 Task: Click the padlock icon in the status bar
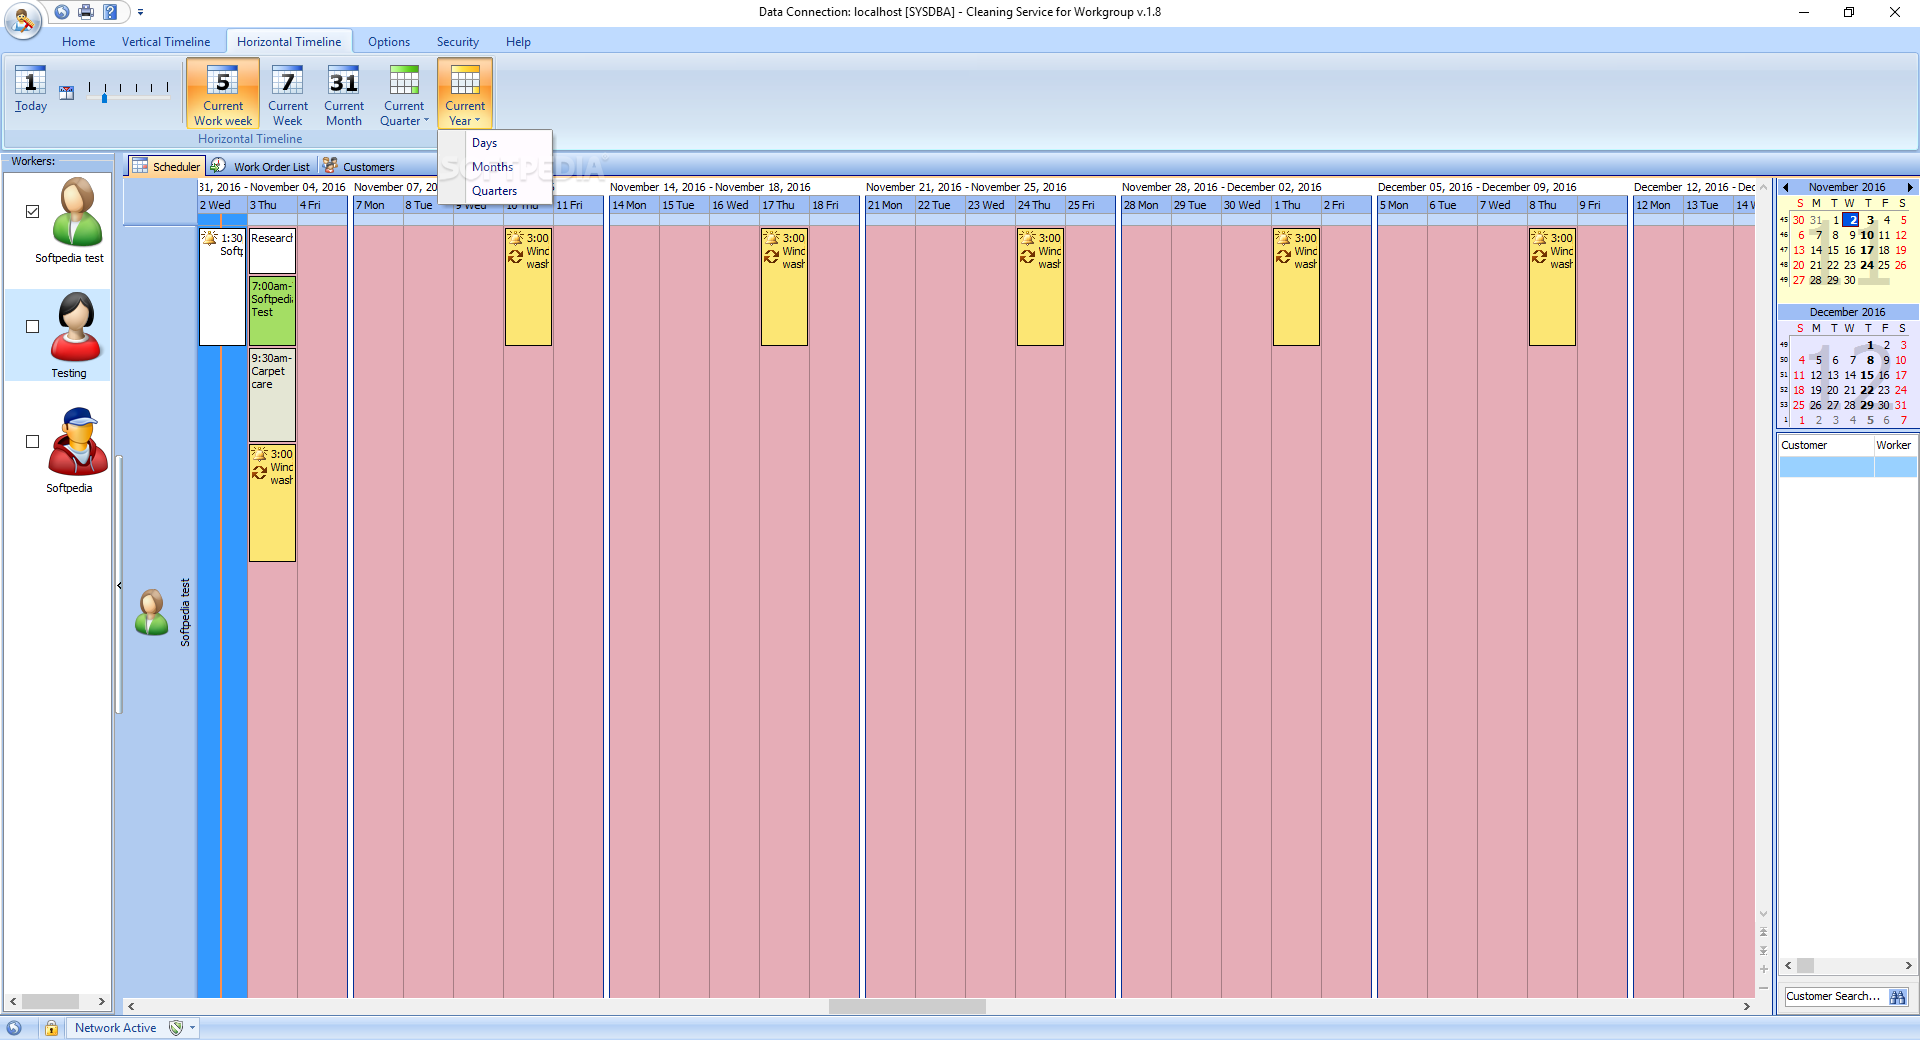pyautogui.click(x=51, y=1028)
